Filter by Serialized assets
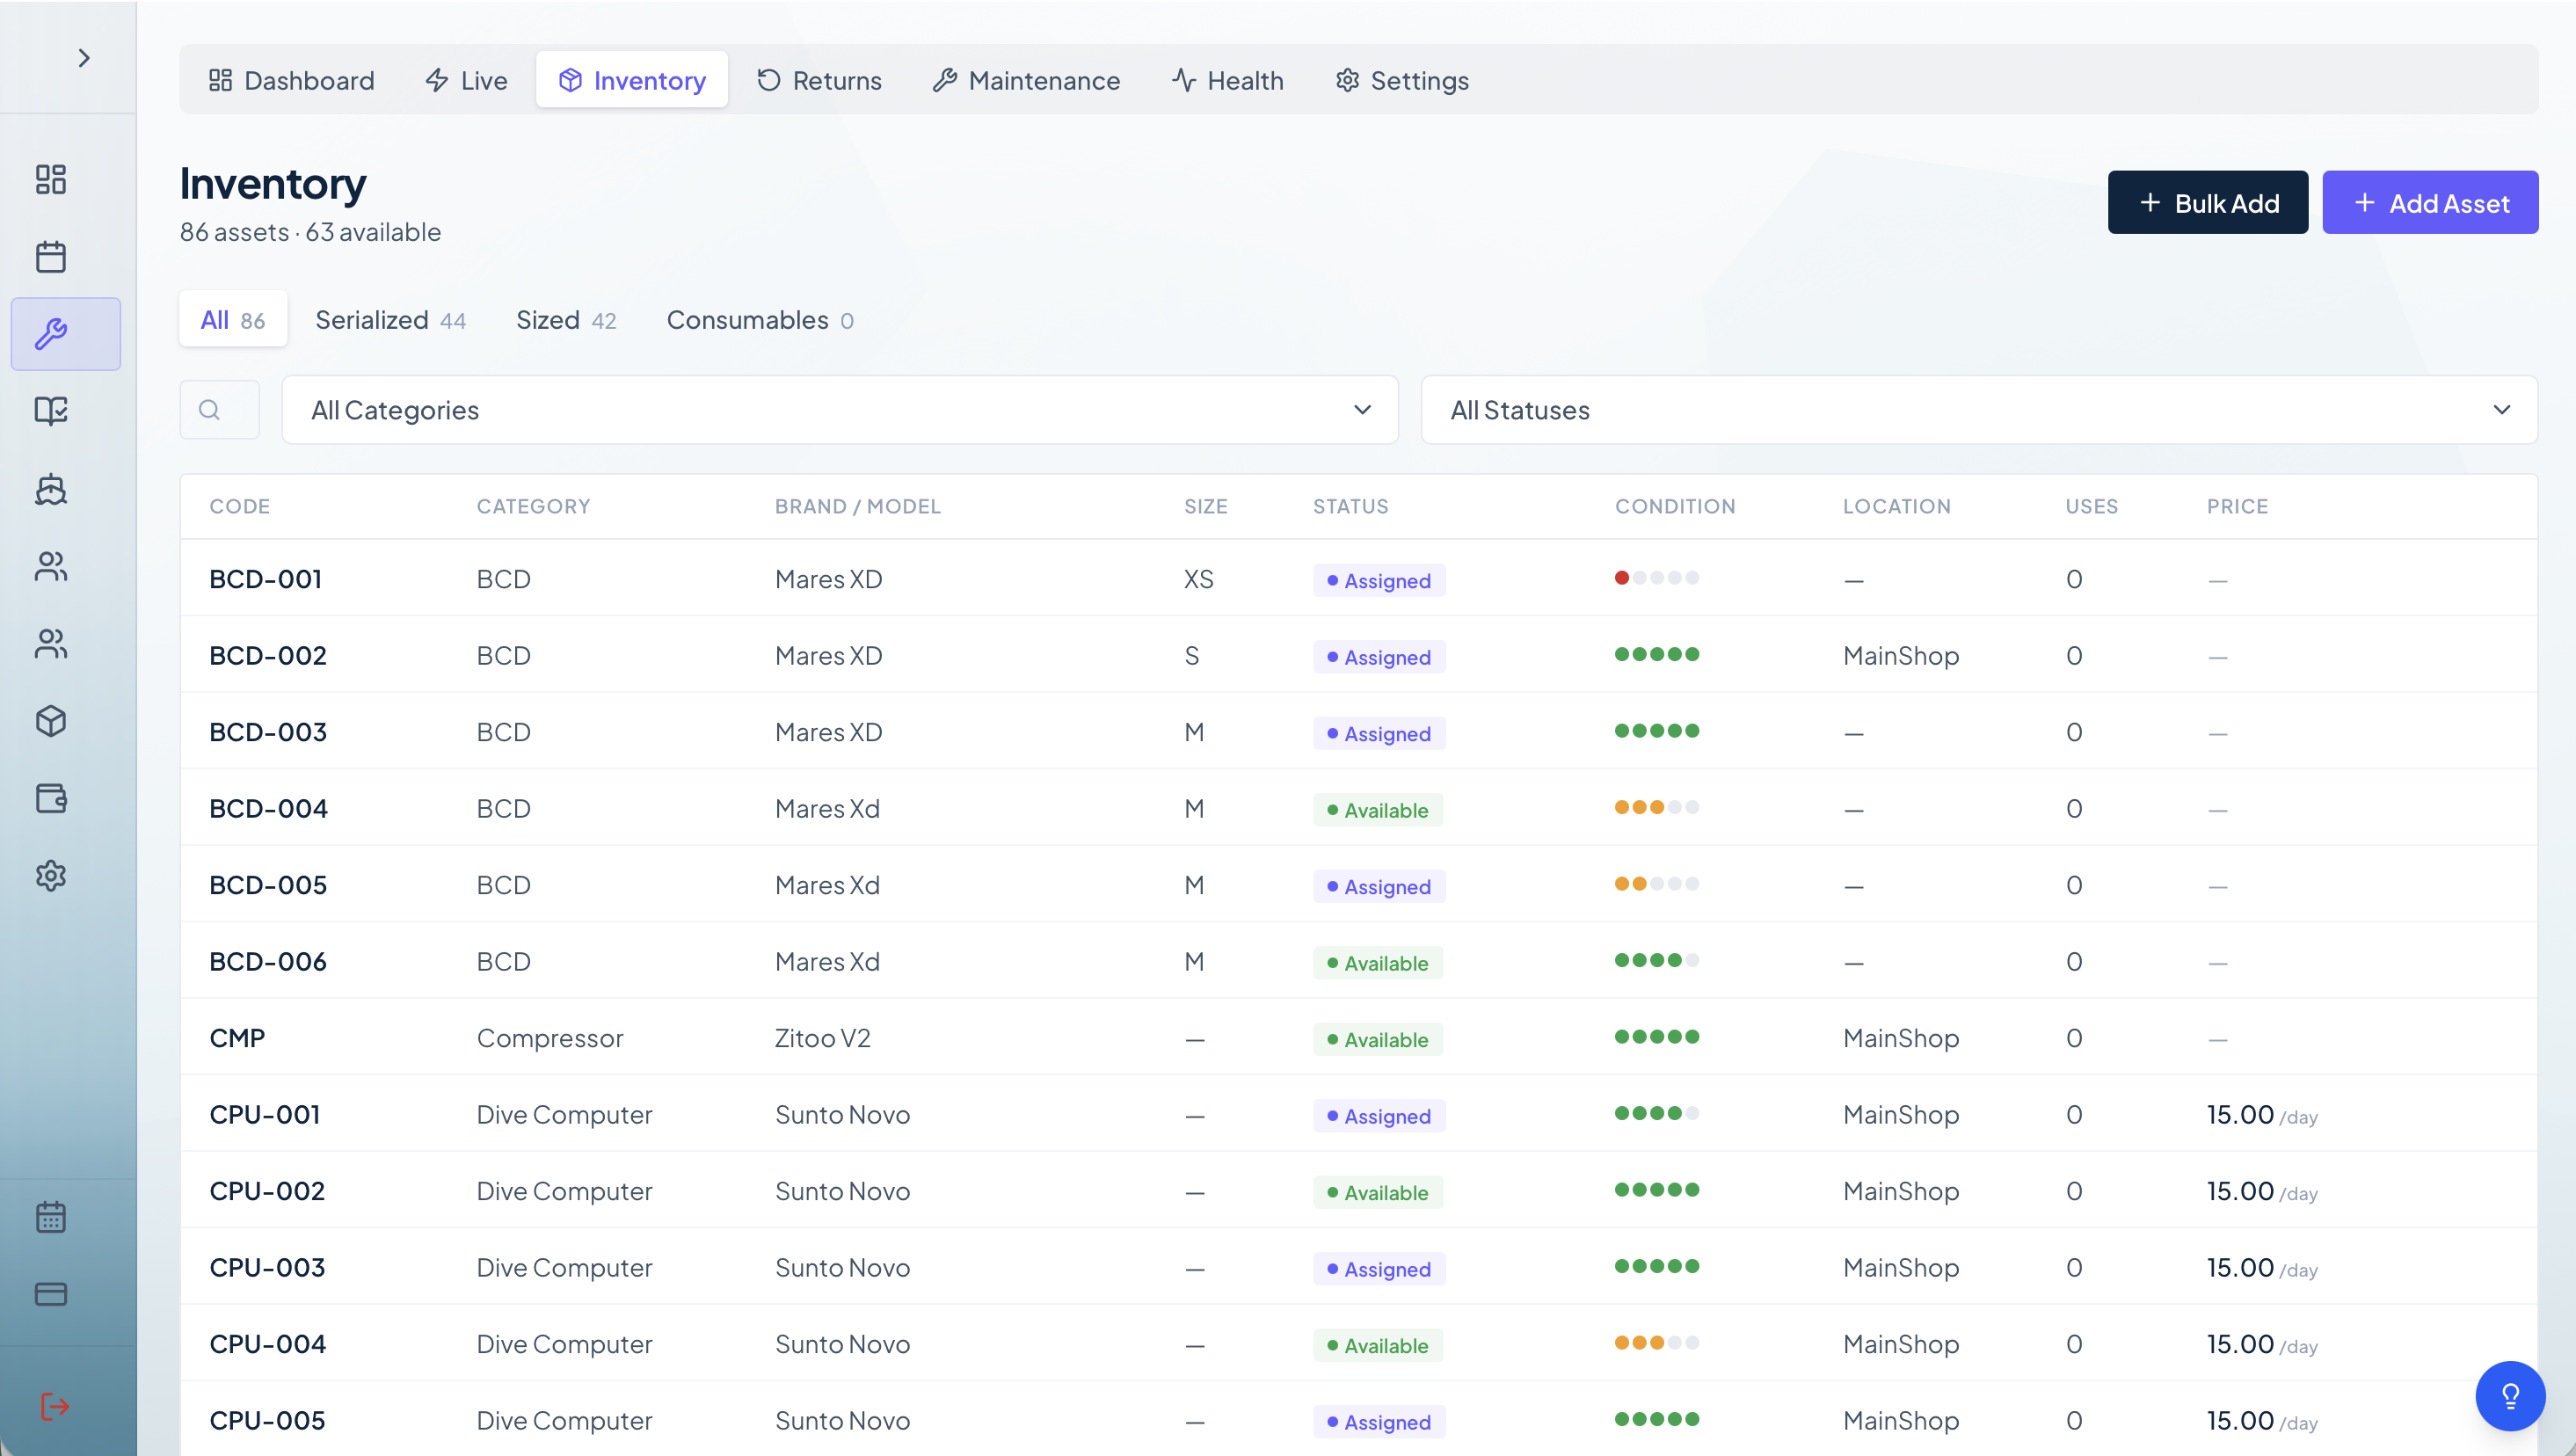 click(391, 320)
